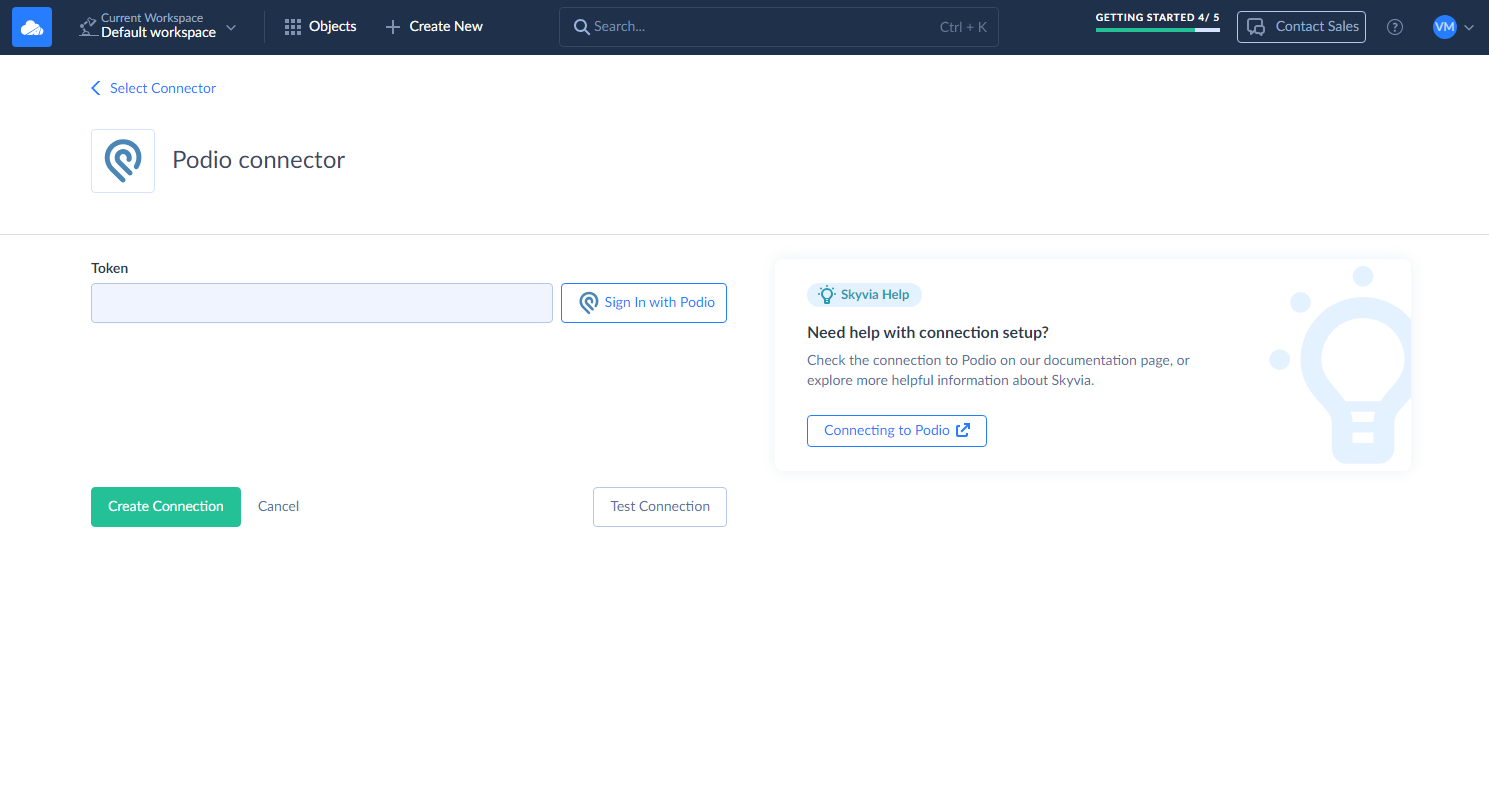Click the search magnifier icon
The height and width of the screenshot is (786, 1489).
(581, 27)
